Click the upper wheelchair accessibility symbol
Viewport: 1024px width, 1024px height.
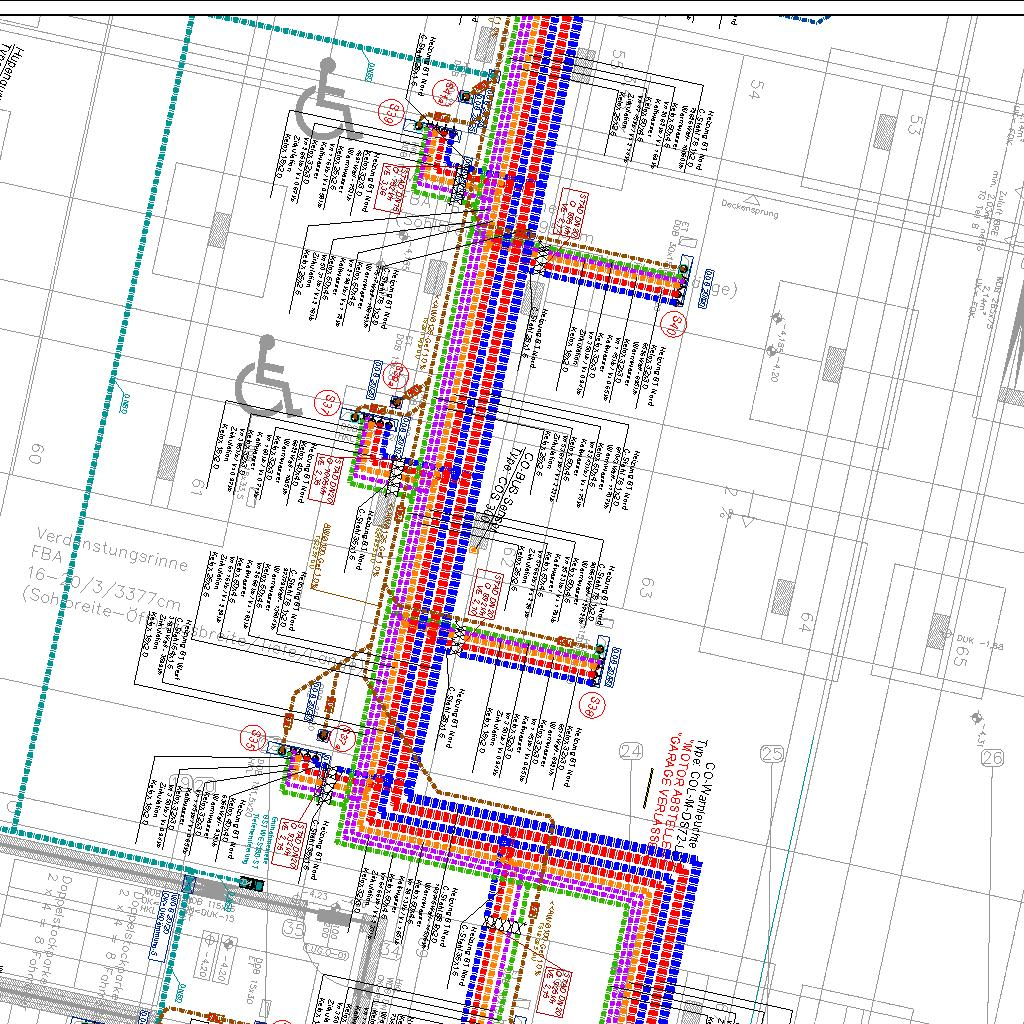coord(326,99)
